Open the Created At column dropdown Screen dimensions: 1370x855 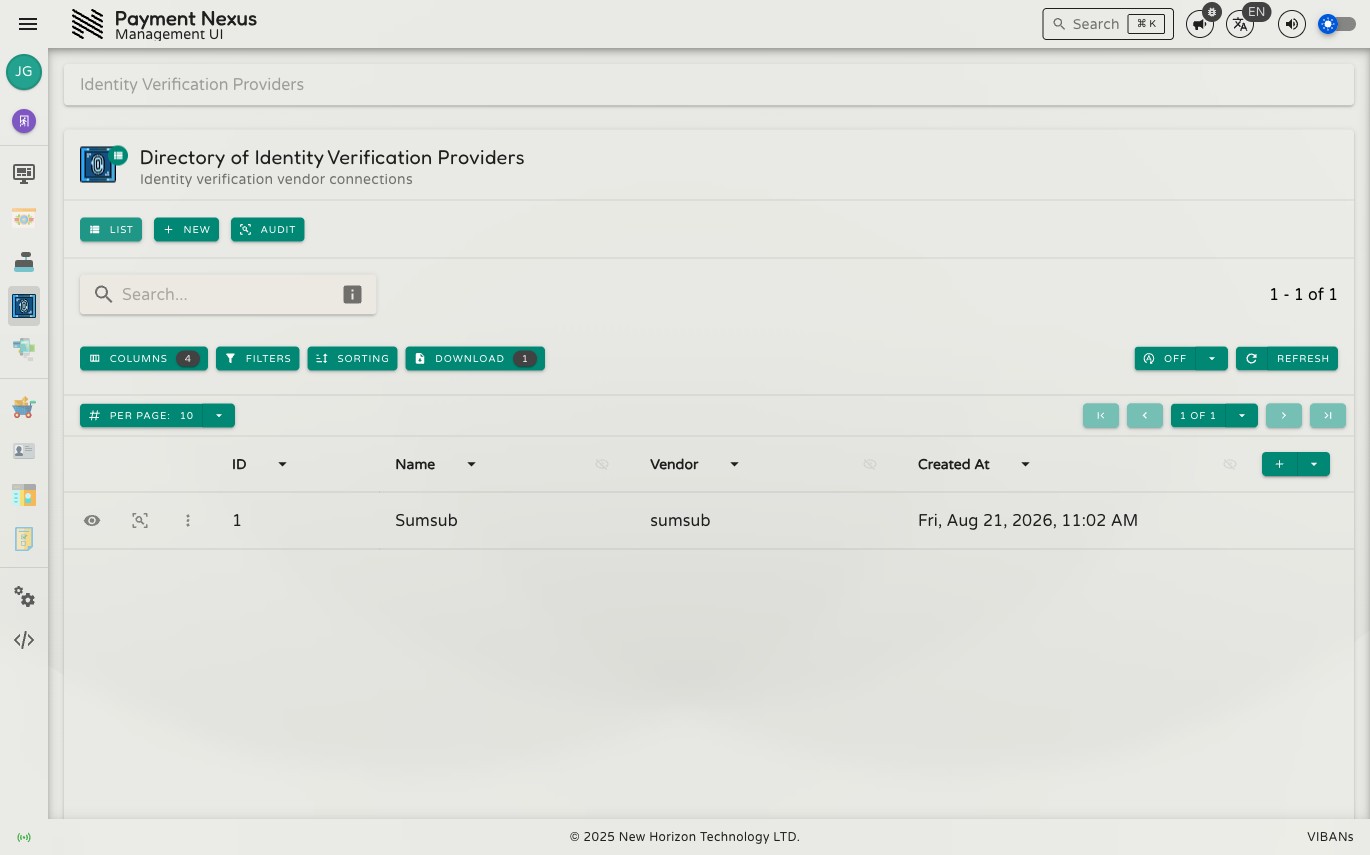(x=1025, y=464)
